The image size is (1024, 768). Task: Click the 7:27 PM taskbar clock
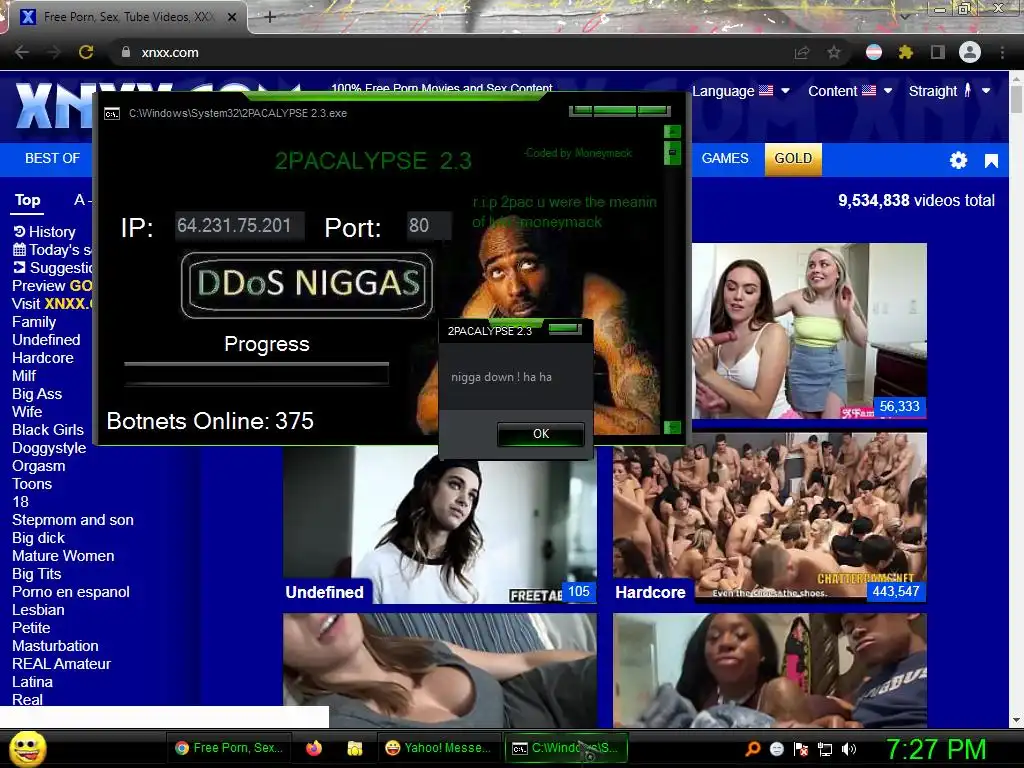click(x=936, y=749)
